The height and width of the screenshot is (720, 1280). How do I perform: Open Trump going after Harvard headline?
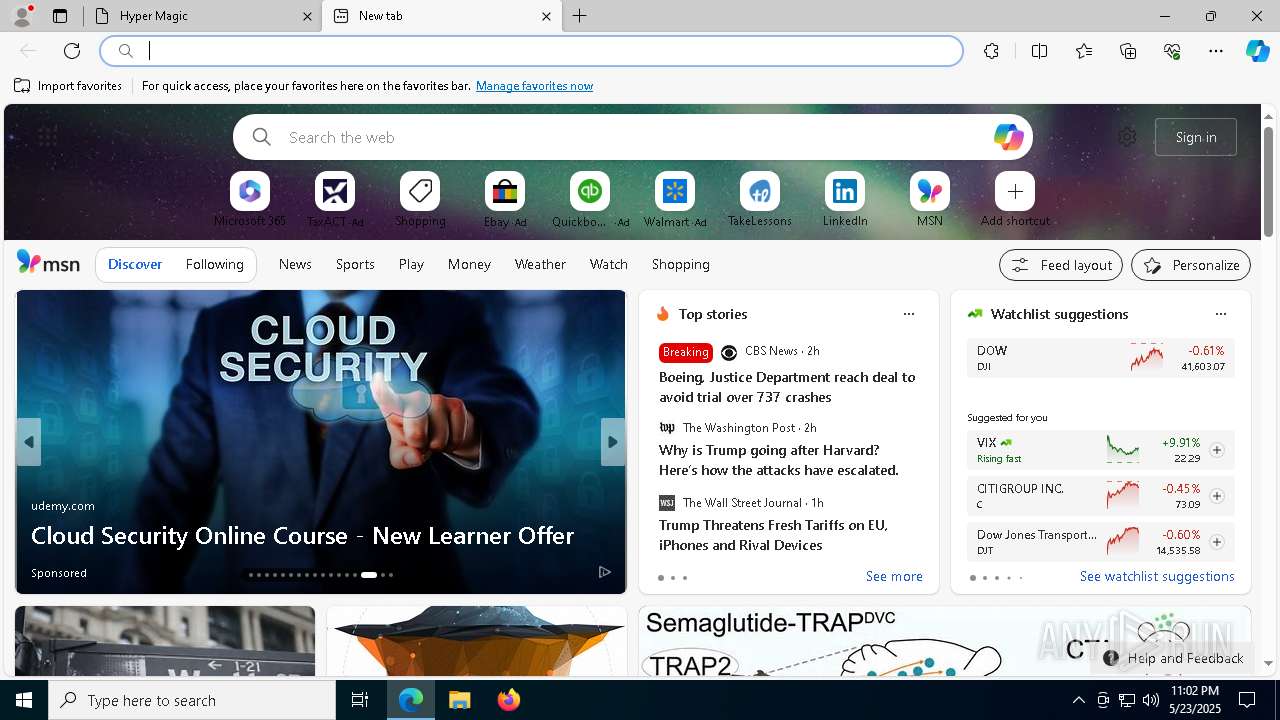779,460
